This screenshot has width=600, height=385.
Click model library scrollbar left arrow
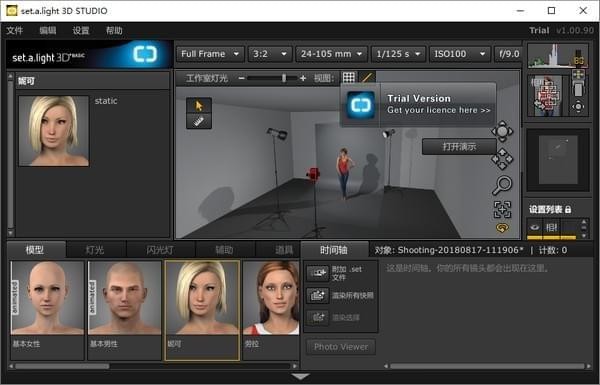[x=11, y=366]
